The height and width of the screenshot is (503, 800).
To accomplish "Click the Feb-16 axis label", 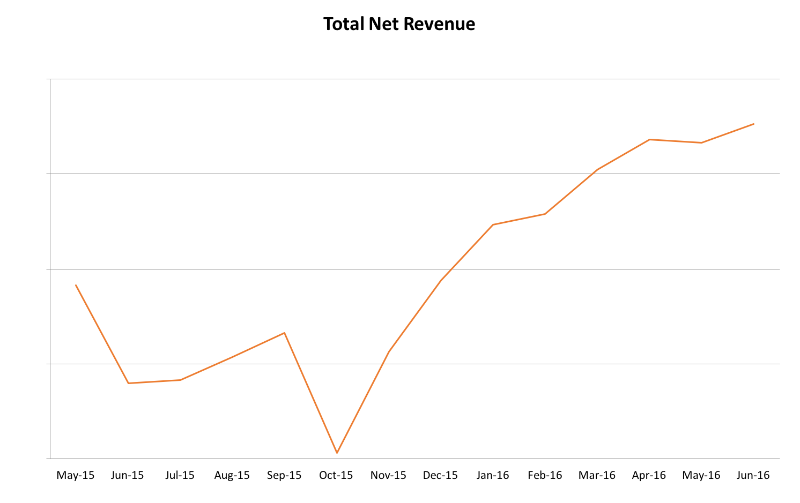I will [x=545, y=475].
